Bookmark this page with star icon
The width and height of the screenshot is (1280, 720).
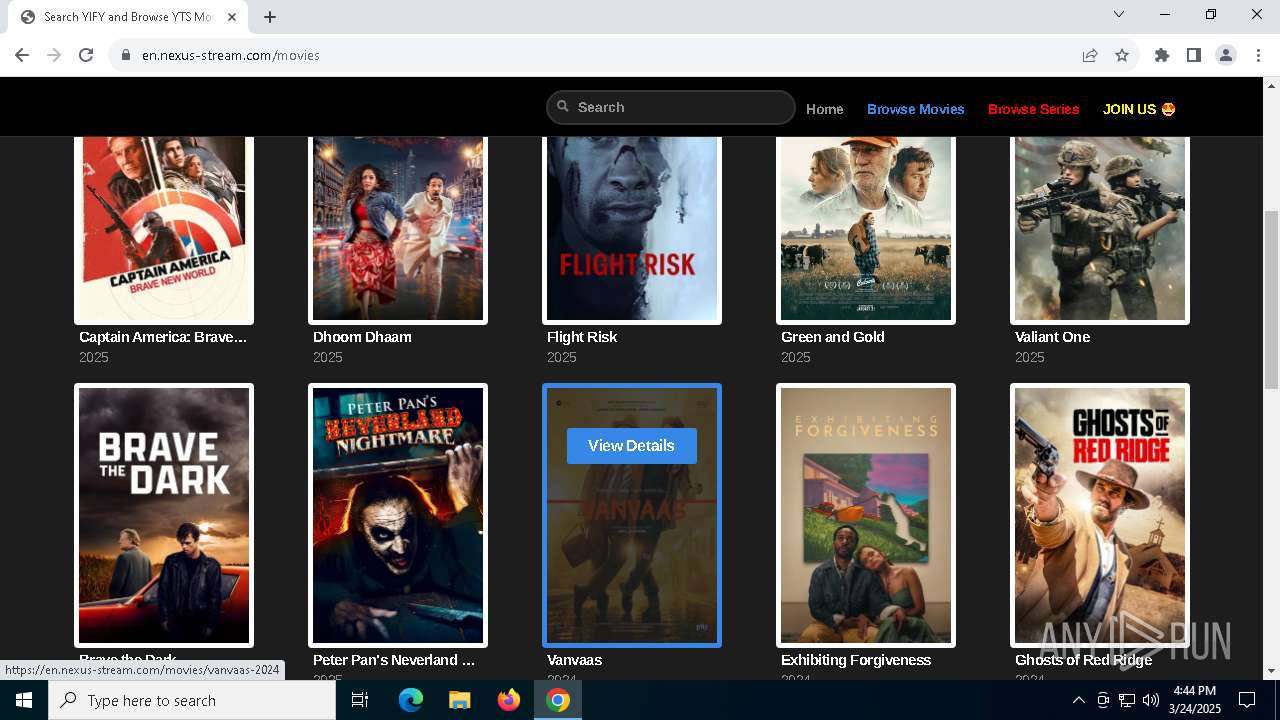point(1122,55)
